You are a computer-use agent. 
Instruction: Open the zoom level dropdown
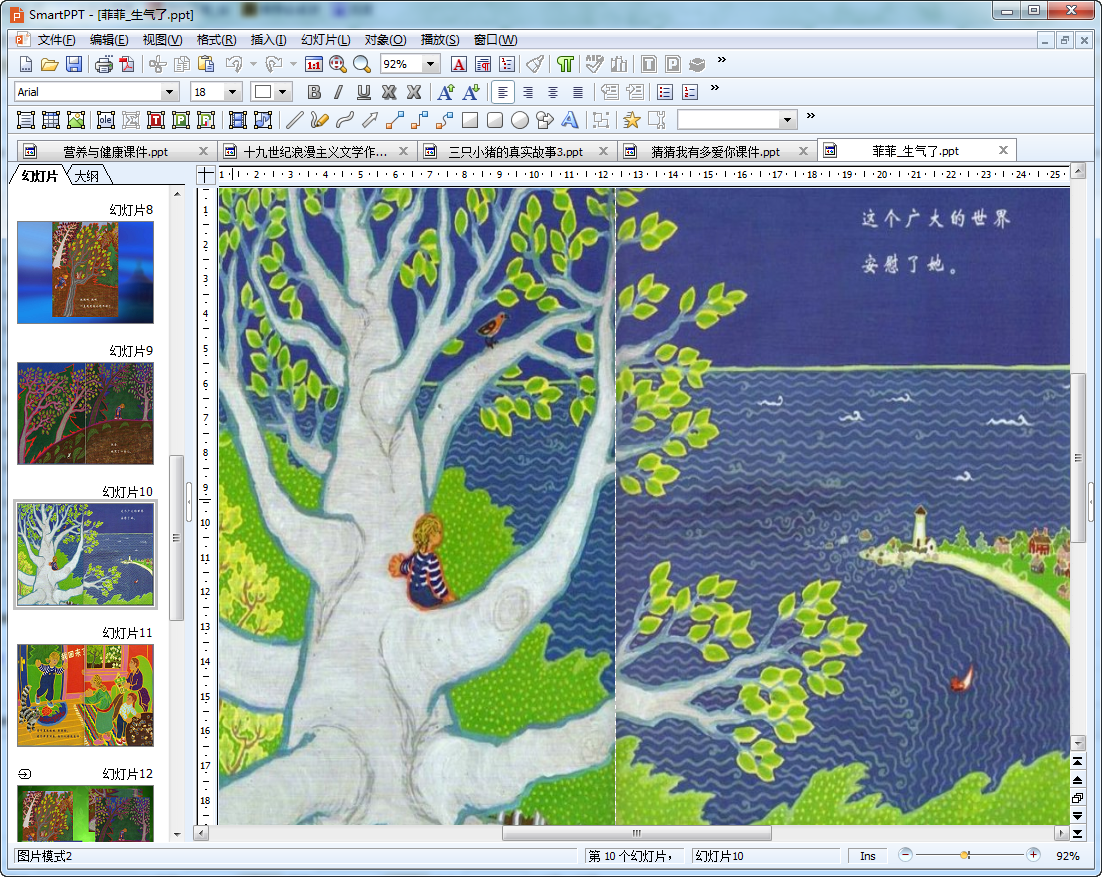(x=431, y=65)
